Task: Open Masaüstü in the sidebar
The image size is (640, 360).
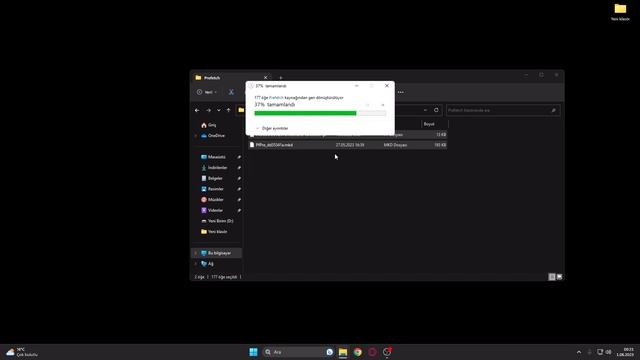Action: (213, 157)
